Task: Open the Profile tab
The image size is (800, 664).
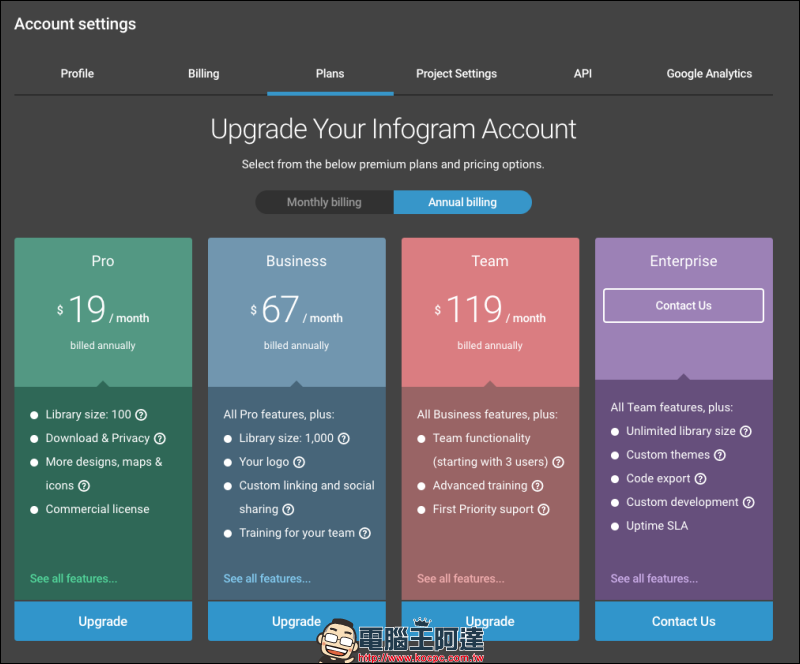Action: [77, 73]
